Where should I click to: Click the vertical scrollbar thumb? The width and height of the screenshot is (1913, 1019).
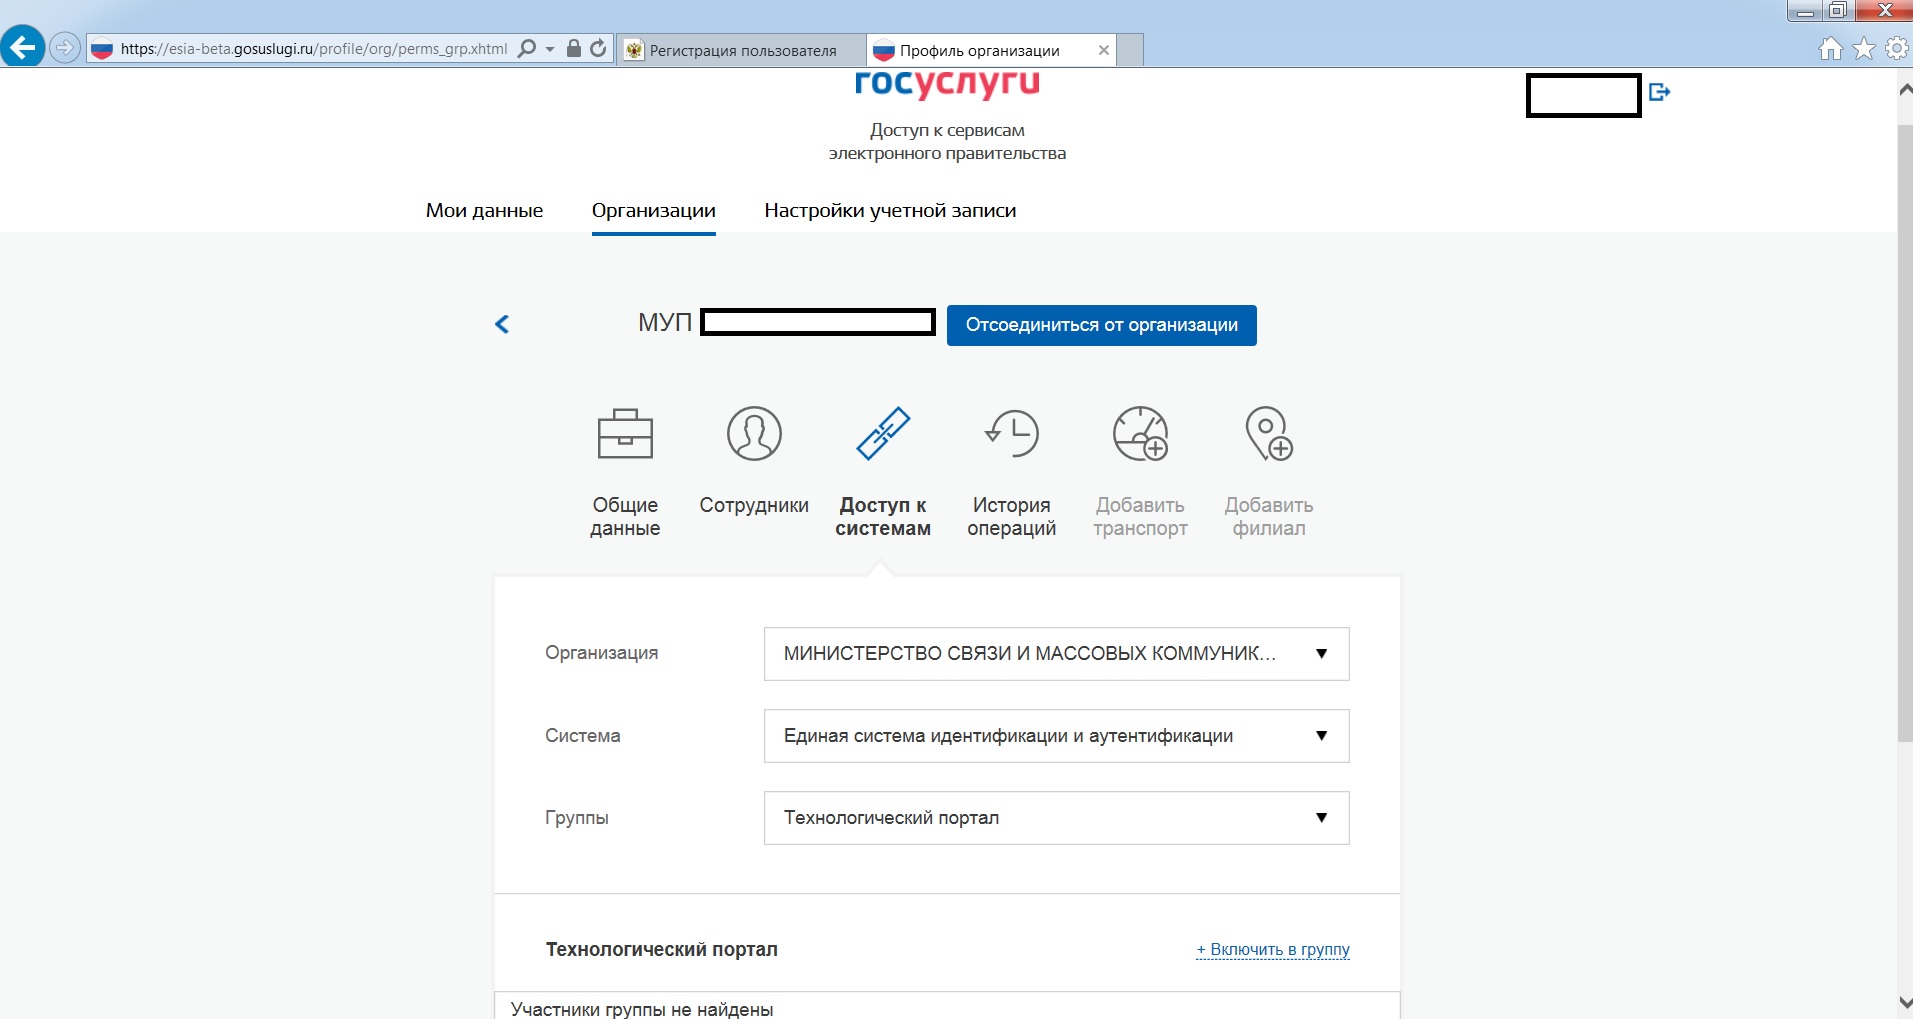1905,434
